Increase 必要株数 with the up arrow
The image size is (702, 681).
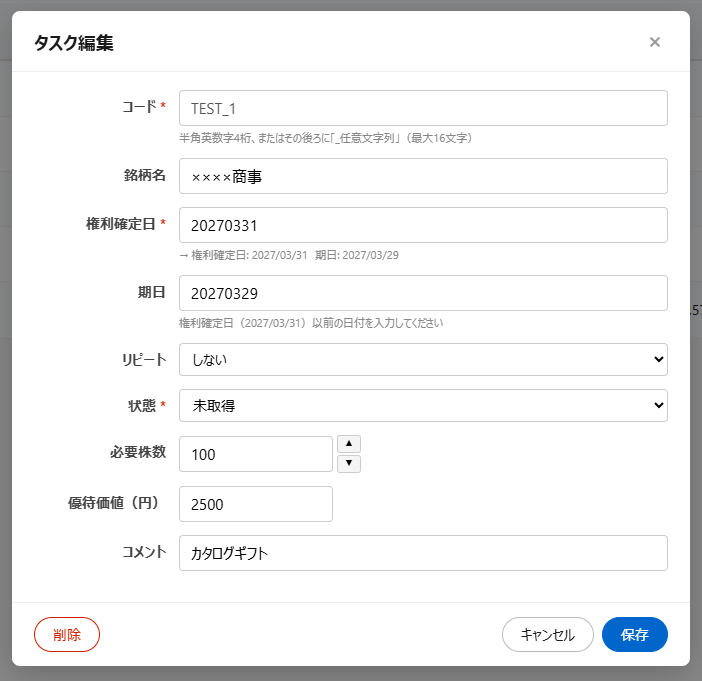349,444
